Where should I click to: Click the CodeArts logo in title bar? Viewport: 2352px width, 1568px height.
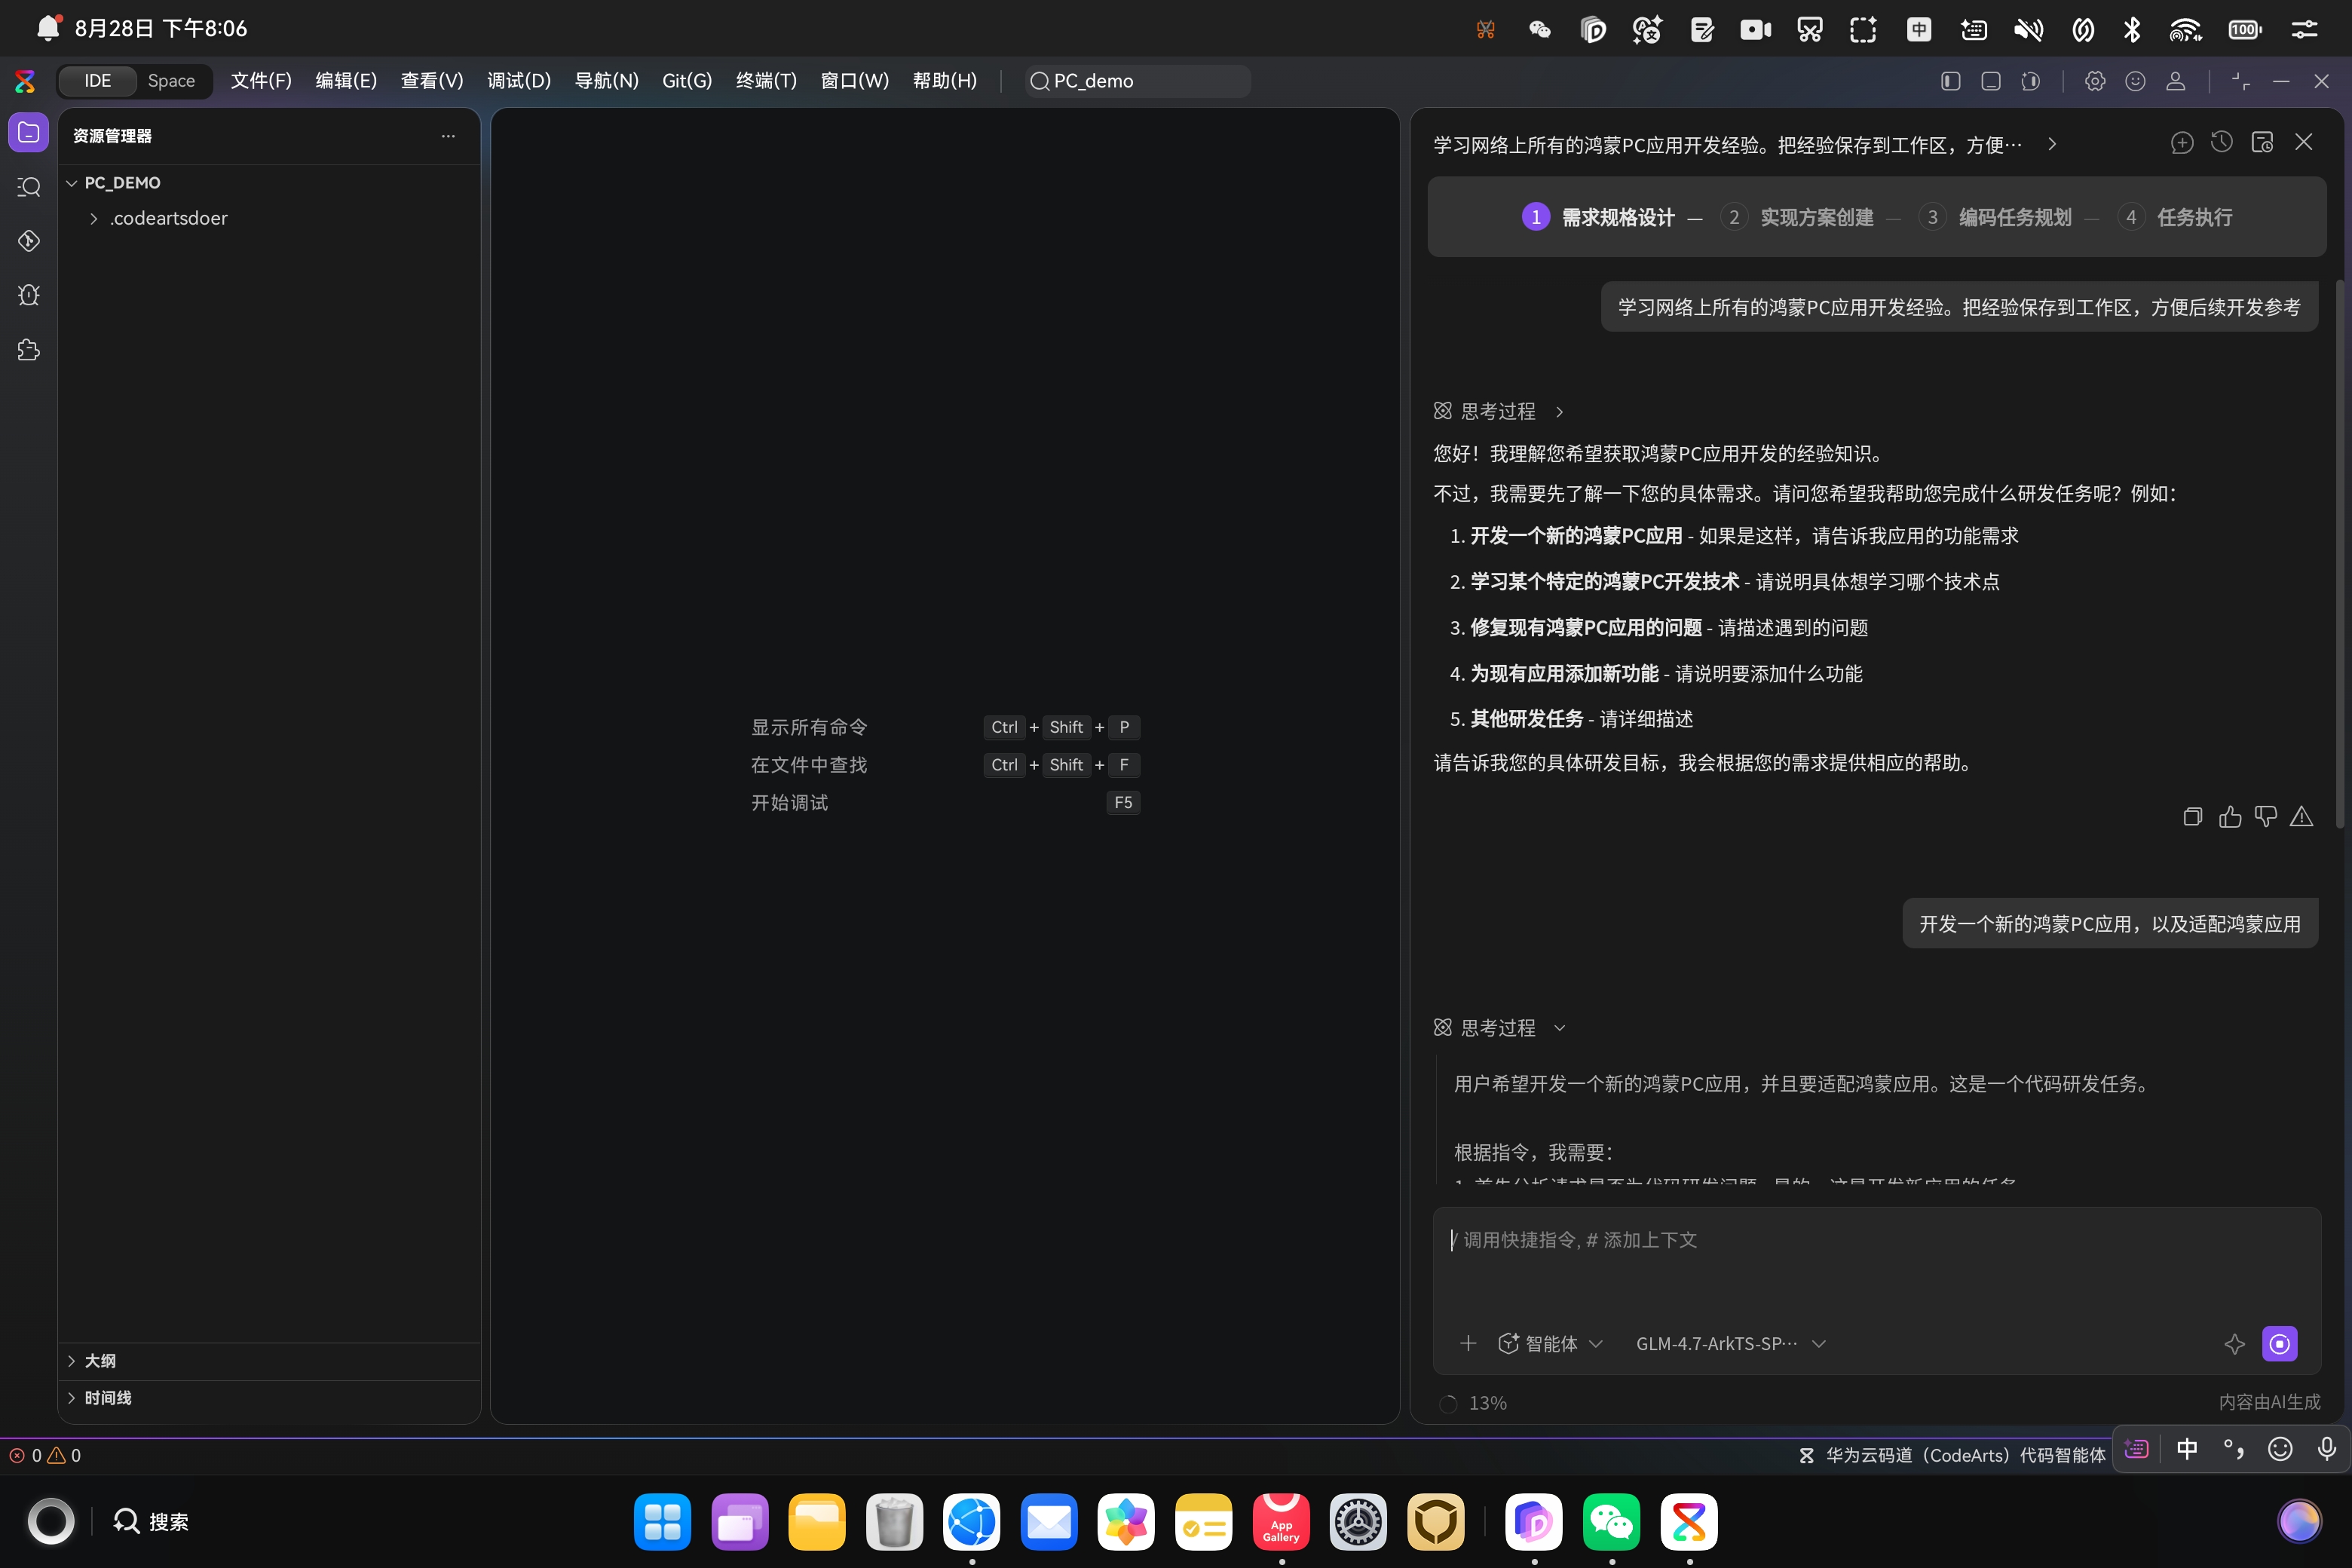[x=25, y=81]
